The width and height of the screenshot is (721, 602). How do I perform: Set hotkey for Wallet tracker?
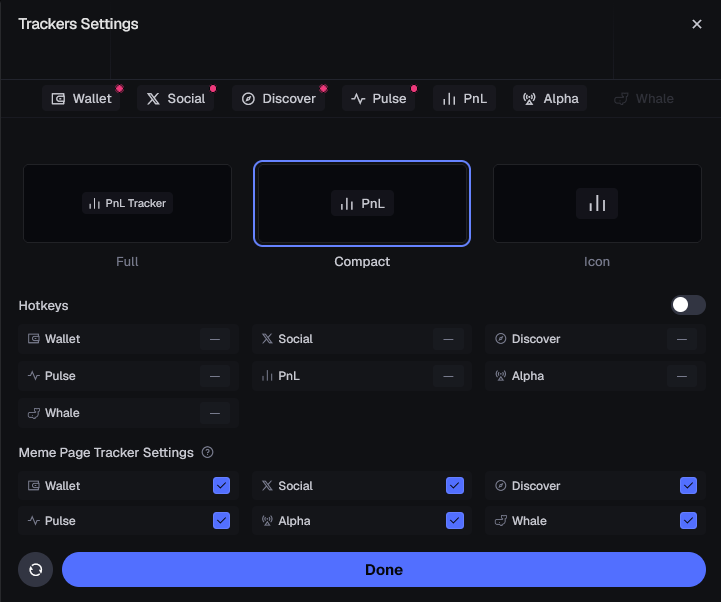click(215, 339)
